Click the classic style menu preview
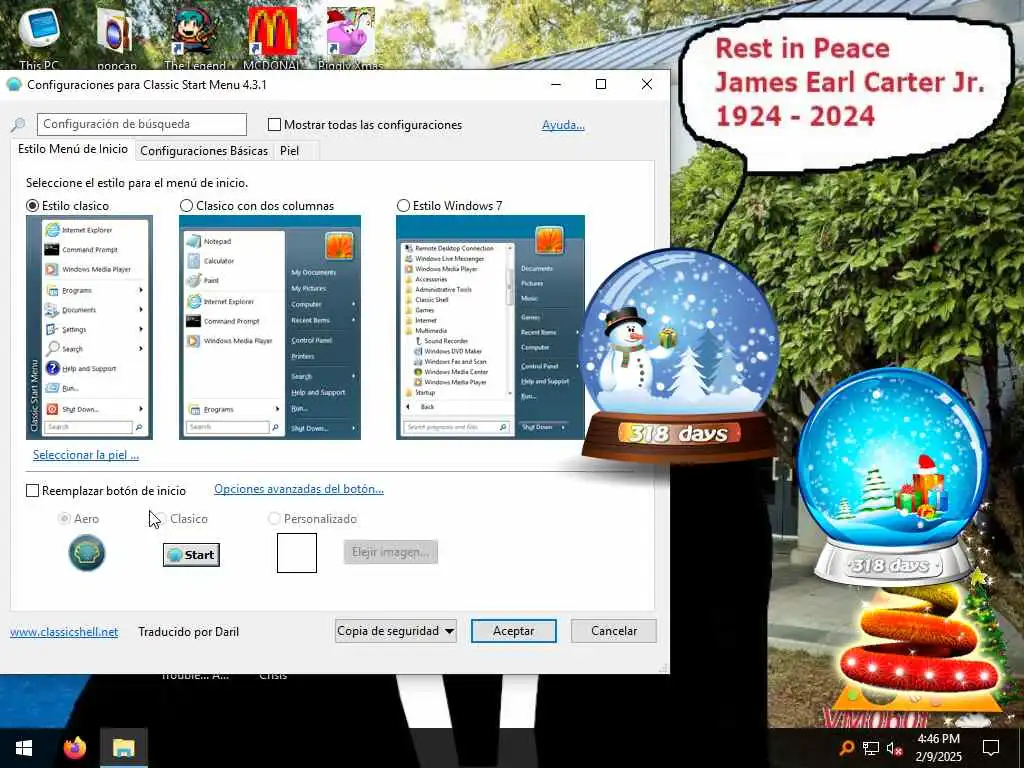The image size is (1024, 768). [89, 327]
